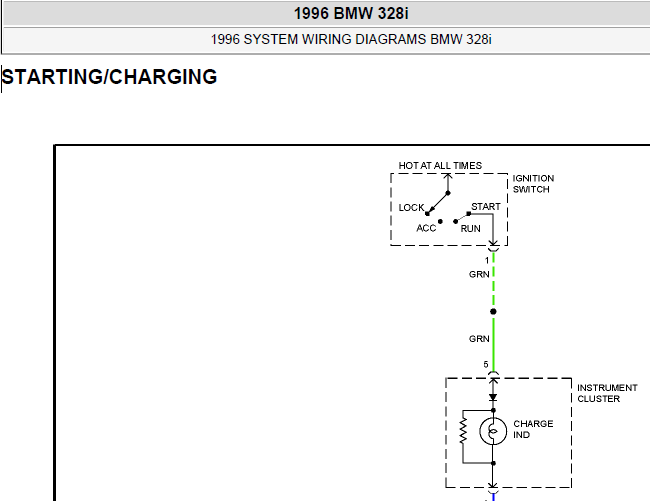Image resolution: width=650 pixels, height=501 pixels.
Task: Click '1996 SYSTEM WIRING DIAGRAMS BMW 328i' subtitle
Action: click(351, 39)
